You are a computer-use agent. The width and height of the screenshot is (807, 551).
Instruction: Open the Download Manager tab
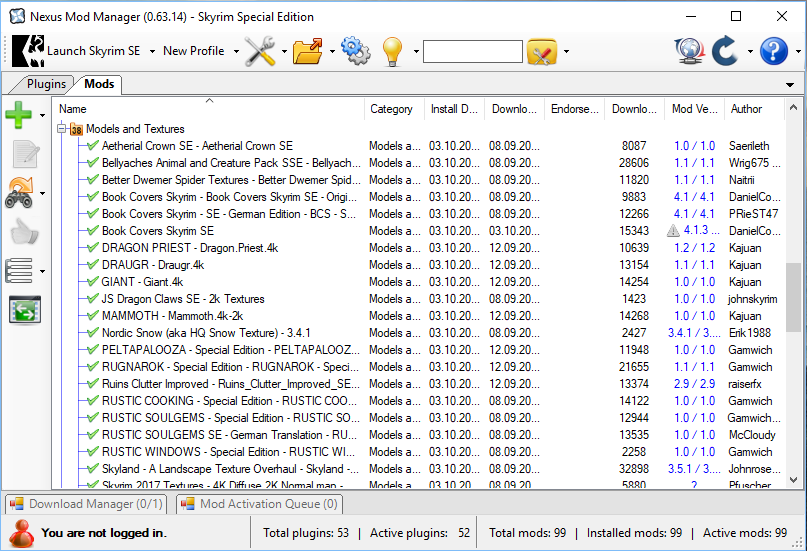pos(86,504)
